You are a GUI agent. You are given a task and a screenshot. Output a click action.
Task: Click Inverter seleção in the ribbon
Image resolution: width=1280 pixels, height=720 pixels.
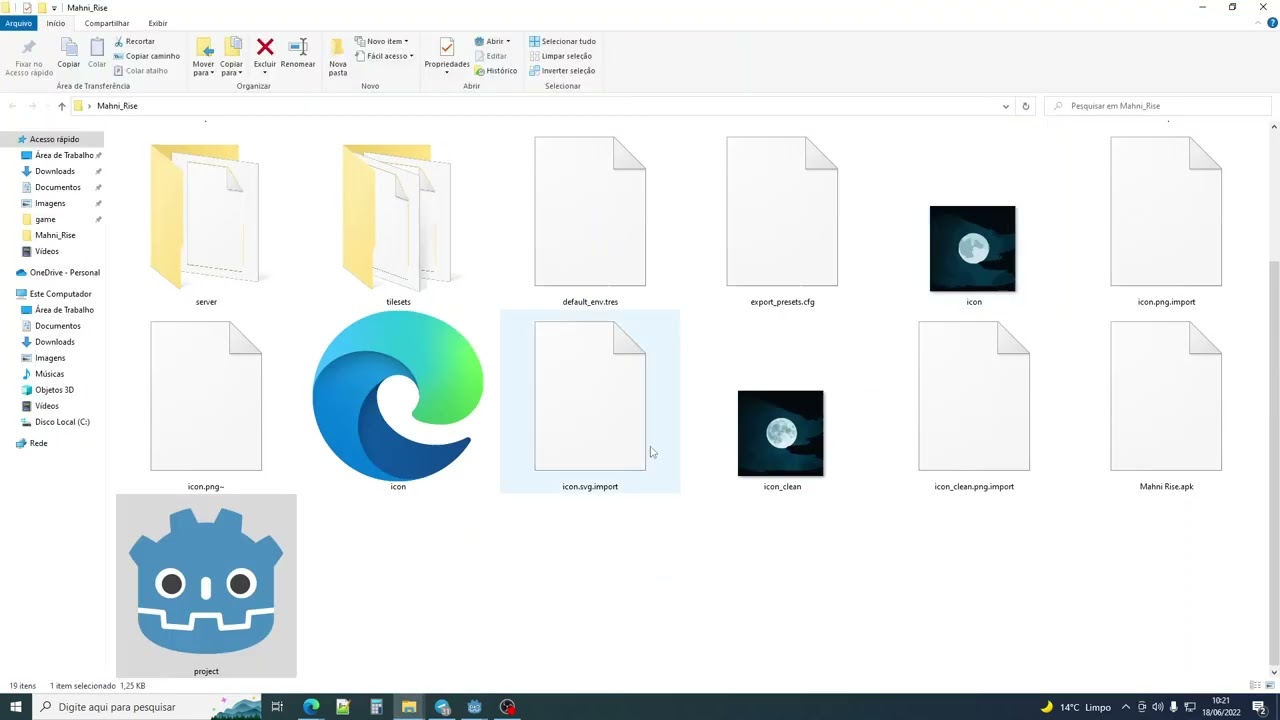point(562,70)
